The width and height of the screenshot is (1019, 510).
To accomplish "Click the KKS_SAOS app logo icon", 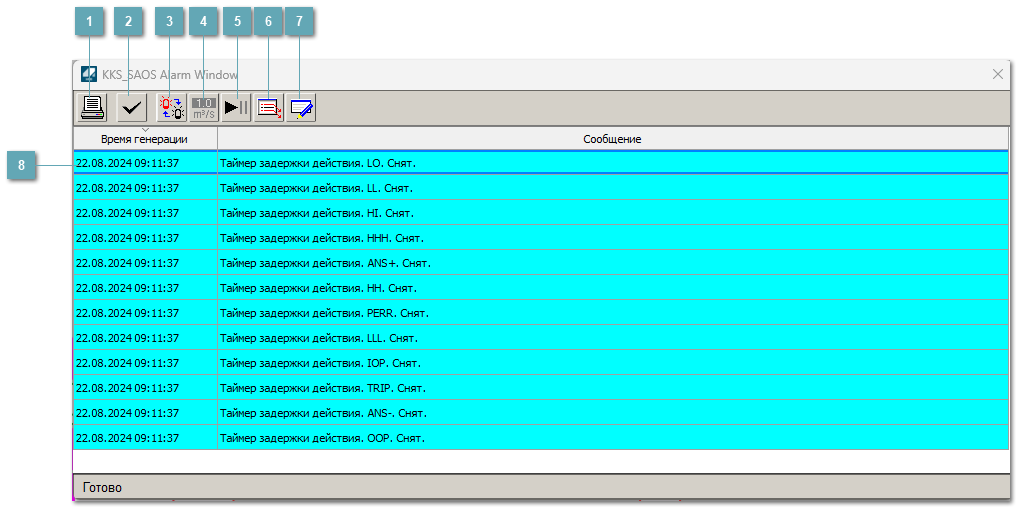I will (89, 74).
